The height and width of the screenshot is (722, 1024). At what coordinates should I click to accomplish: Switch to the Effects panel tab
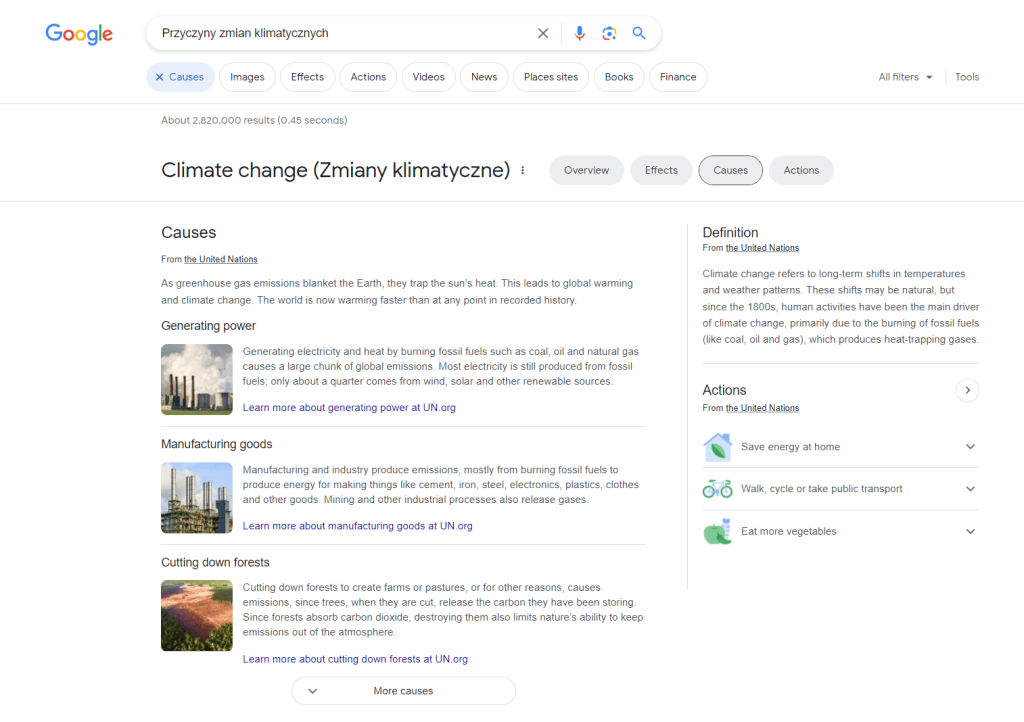[x=661, y=170]
